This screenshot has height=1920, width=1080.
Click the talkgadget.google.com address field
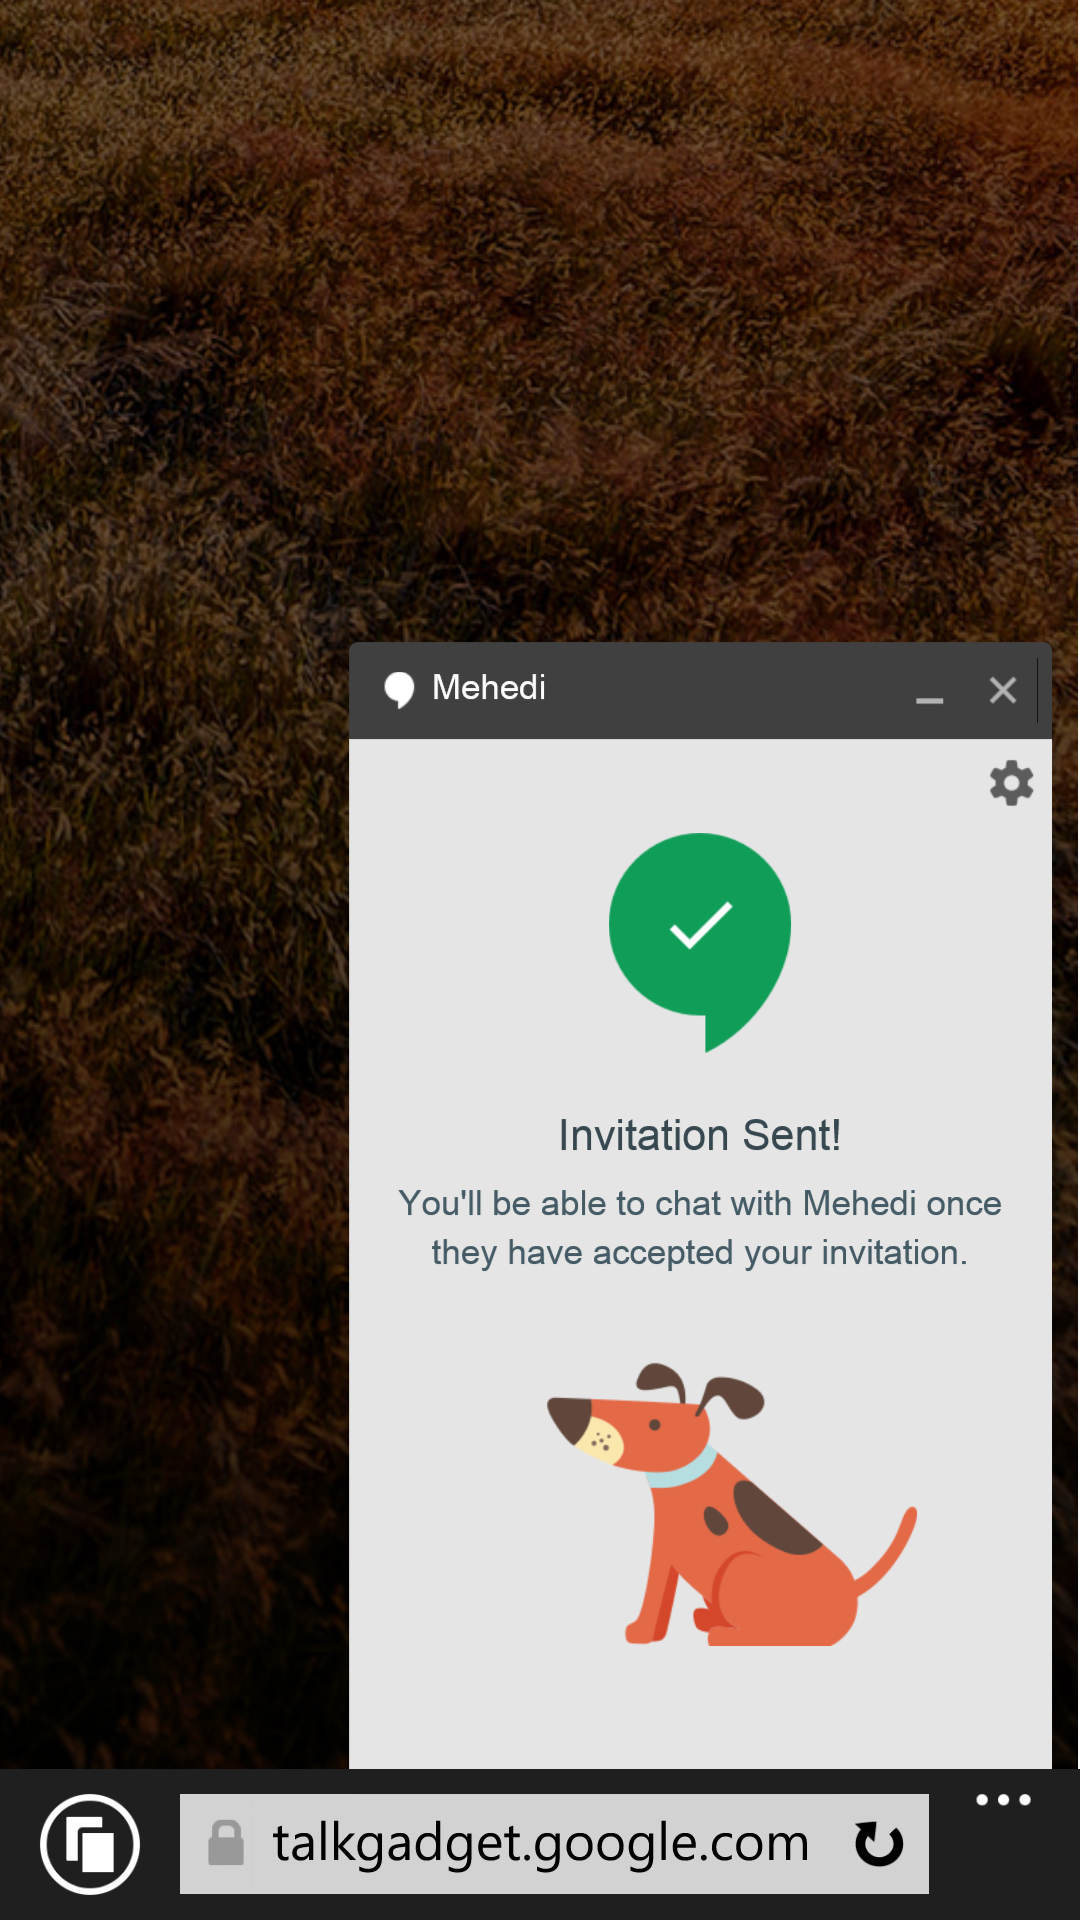point(554,1844)
